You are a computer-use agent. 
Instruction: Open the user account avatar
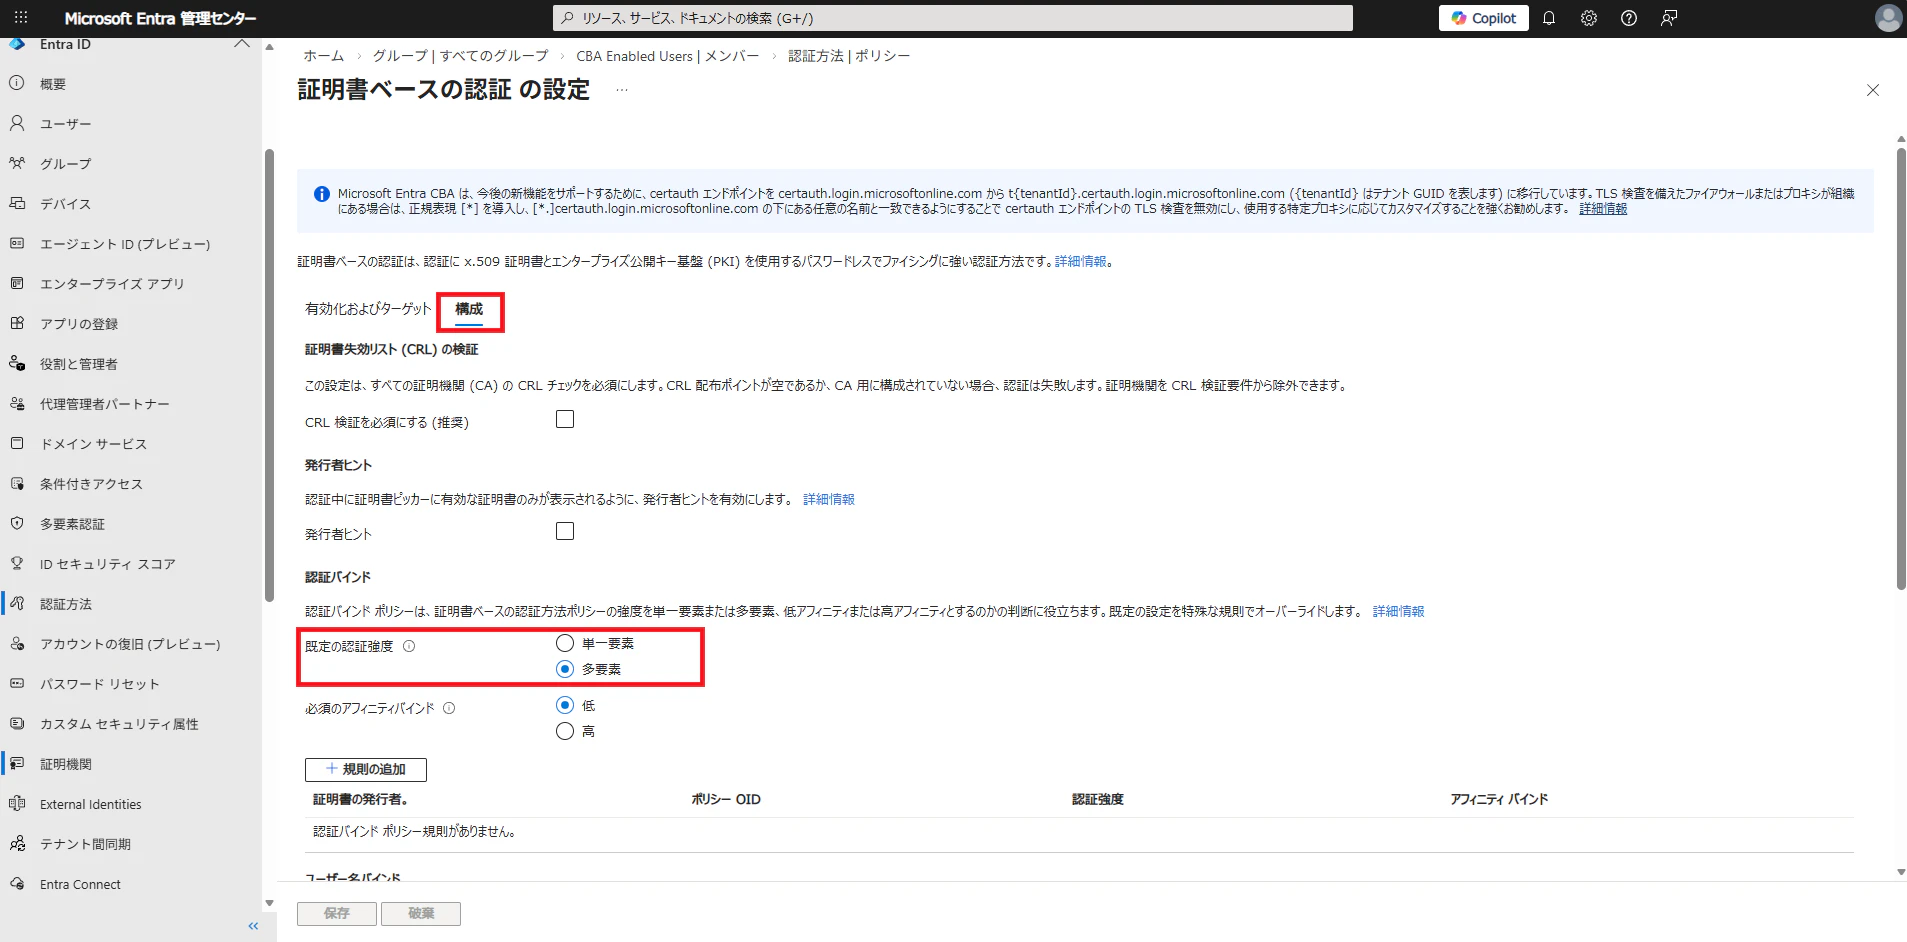coord(1888,18)
